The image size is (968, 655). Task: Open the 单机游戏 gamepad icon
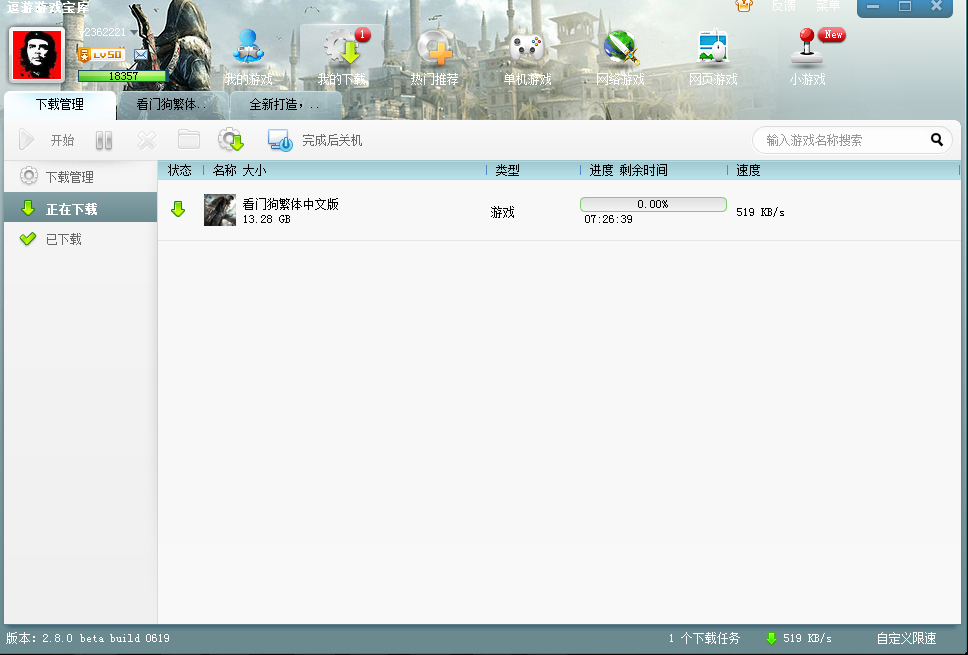(527, 48)
